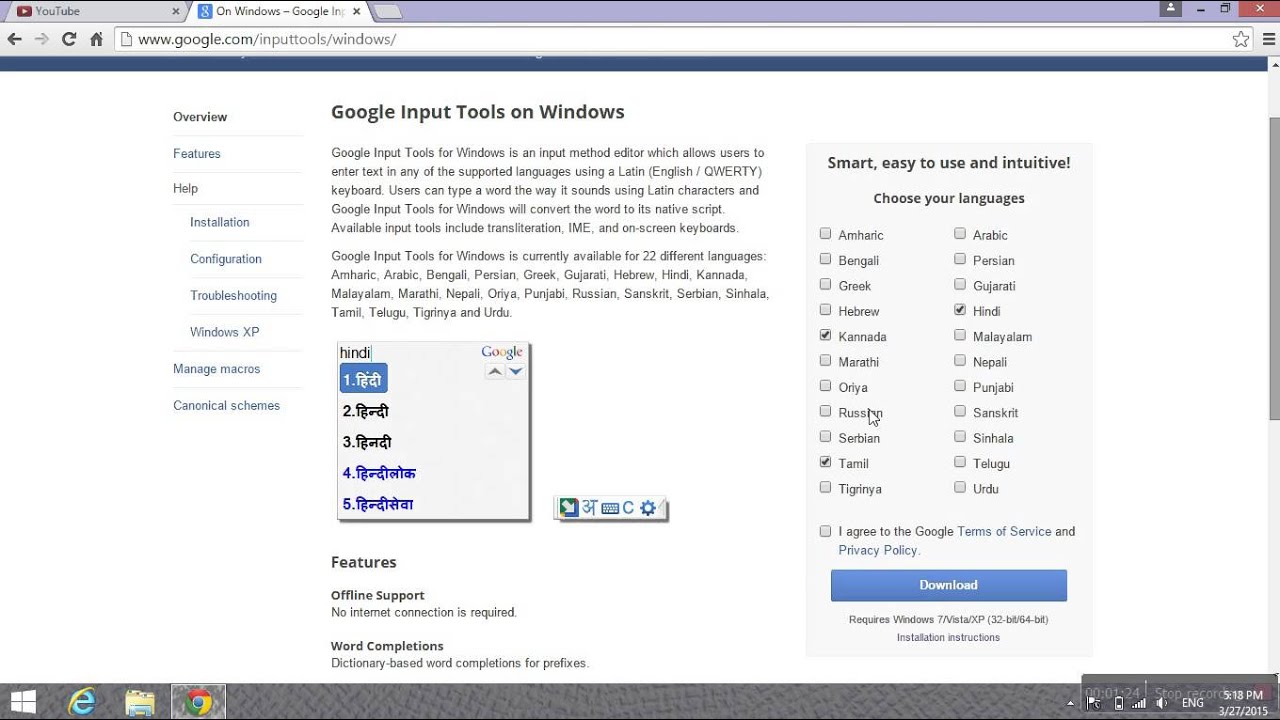The width and height of the screenshot is (1280, 720).
Task: Open the Manage macros link
Action: coord(216,369)
